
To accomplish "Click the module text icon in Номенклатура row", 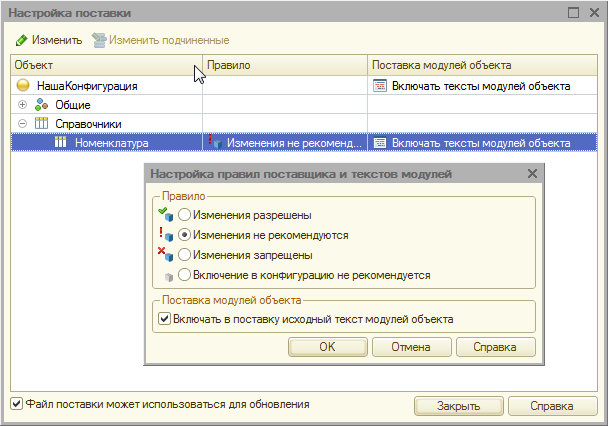I will [380, 143].
